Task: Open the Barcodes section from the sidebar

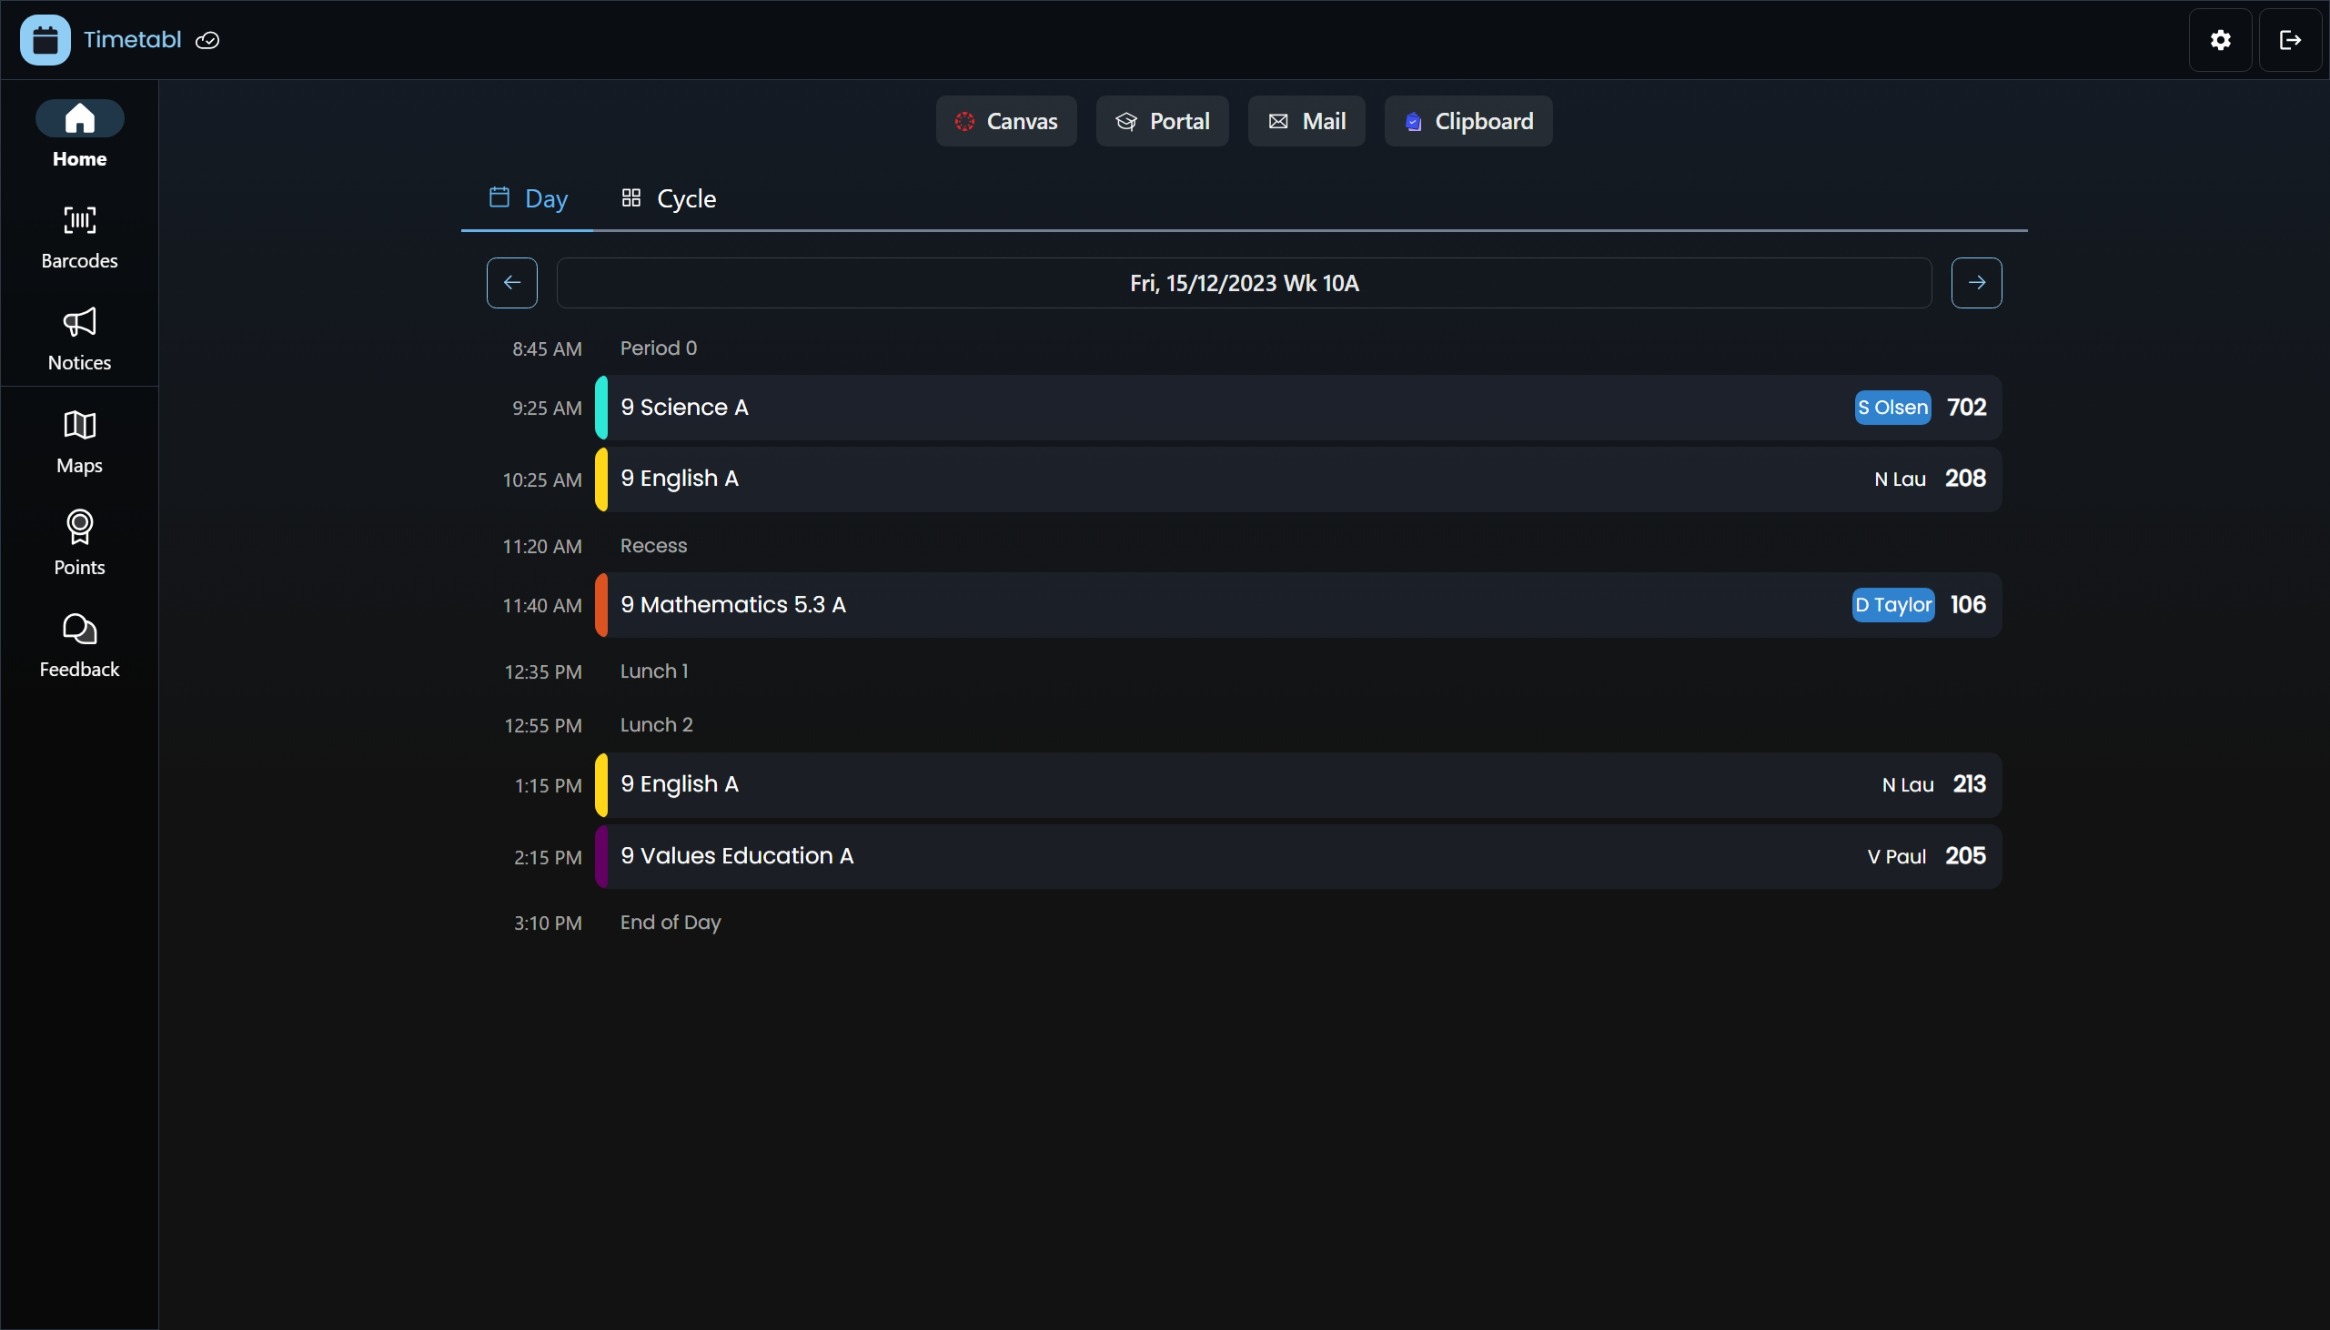Action: click(x=78, y=235)
